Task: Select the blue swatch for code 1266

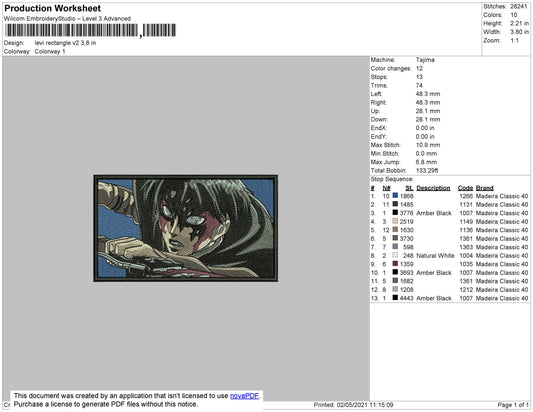Action: coord(395,196)
